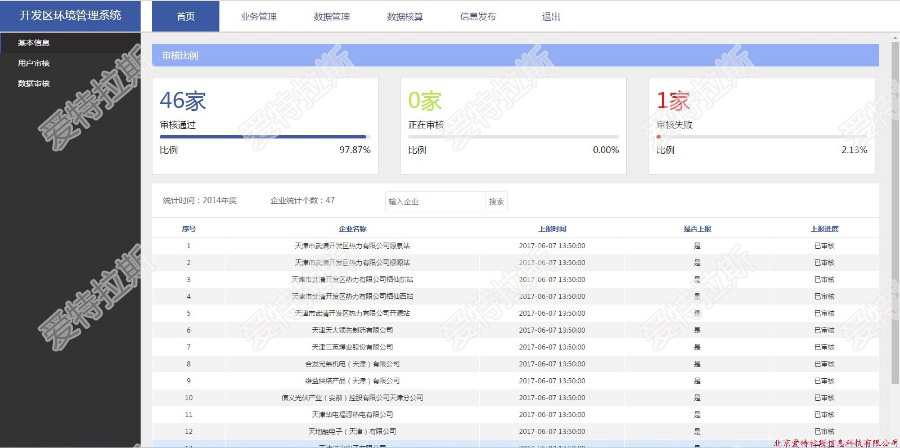
Task: Click the 输入企业 search input field
Action: tap(435, 201)
